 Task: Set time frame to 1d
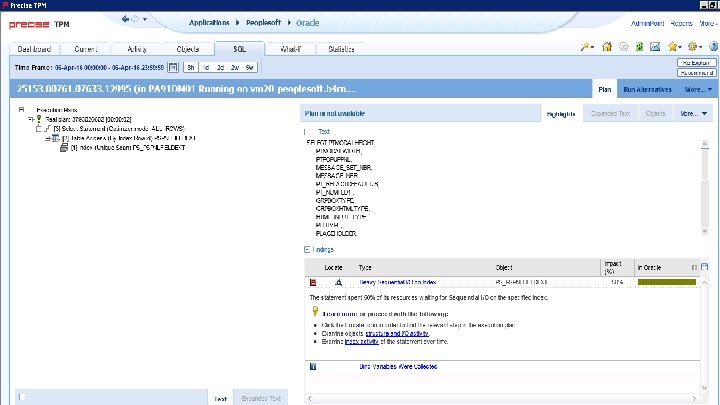[206, 68]
